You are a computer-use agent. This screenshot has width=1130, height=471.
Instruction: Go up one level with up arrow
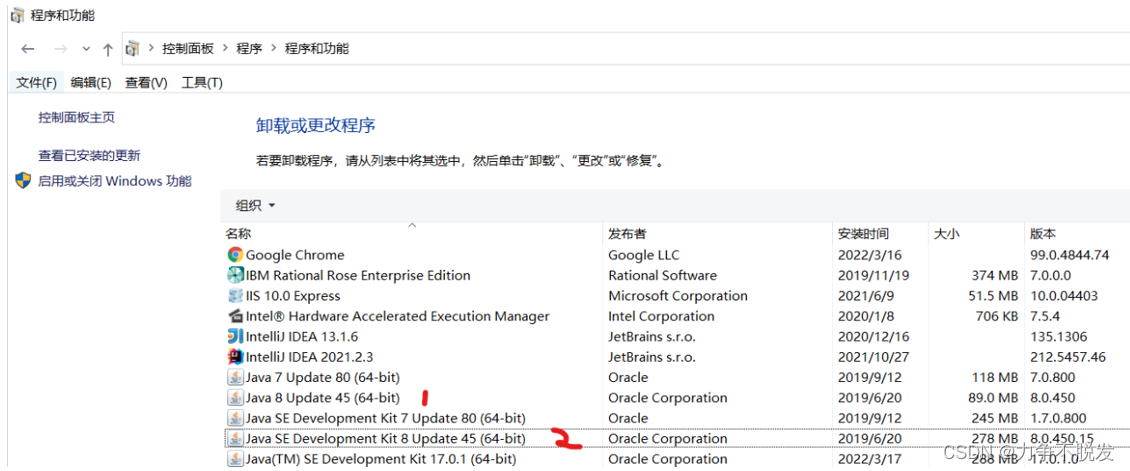108,49
